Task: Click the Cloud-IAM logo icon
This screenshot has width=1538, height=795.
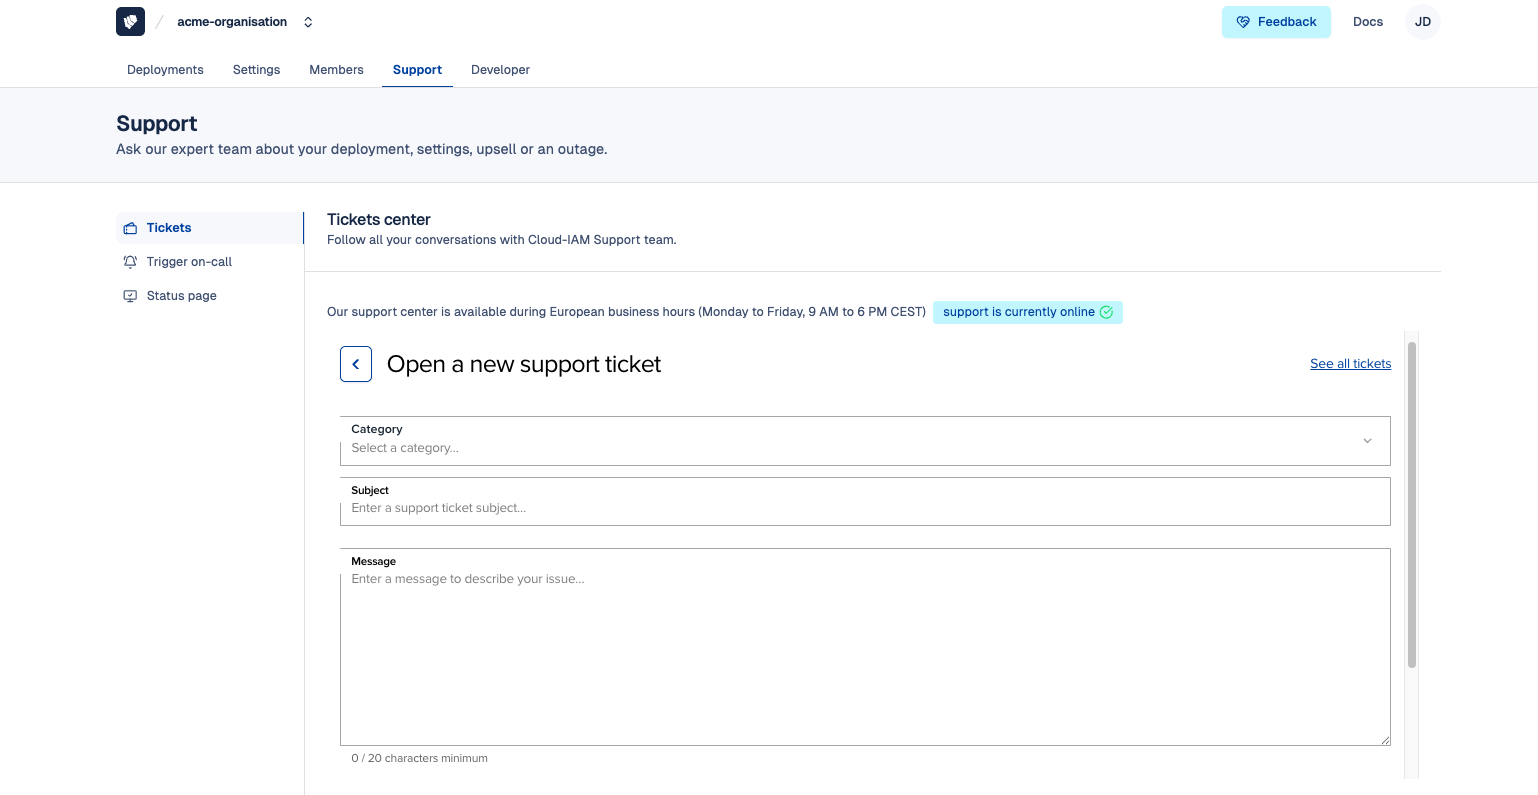Action: 130,21
